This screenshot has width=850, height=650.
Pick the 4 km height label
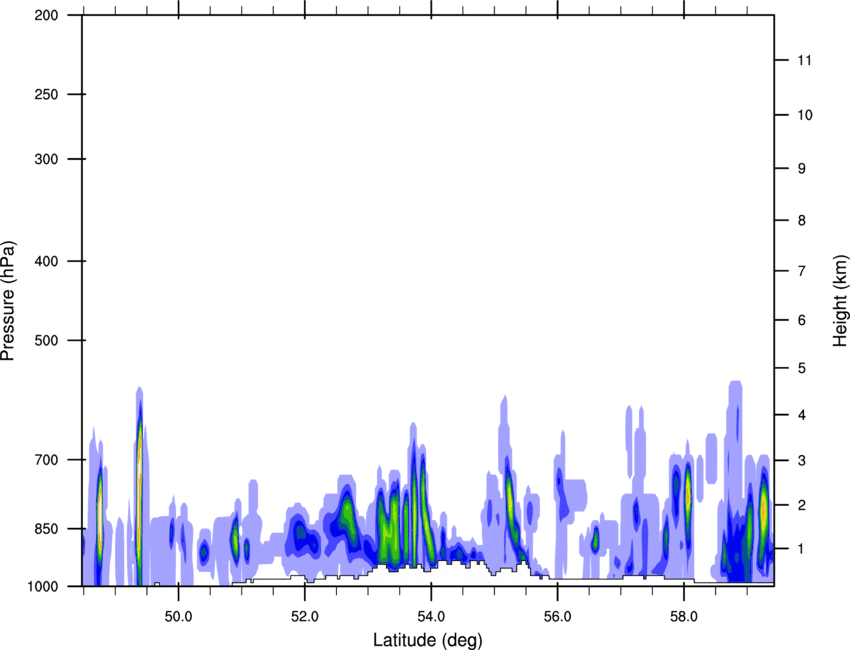coord(802,415)
